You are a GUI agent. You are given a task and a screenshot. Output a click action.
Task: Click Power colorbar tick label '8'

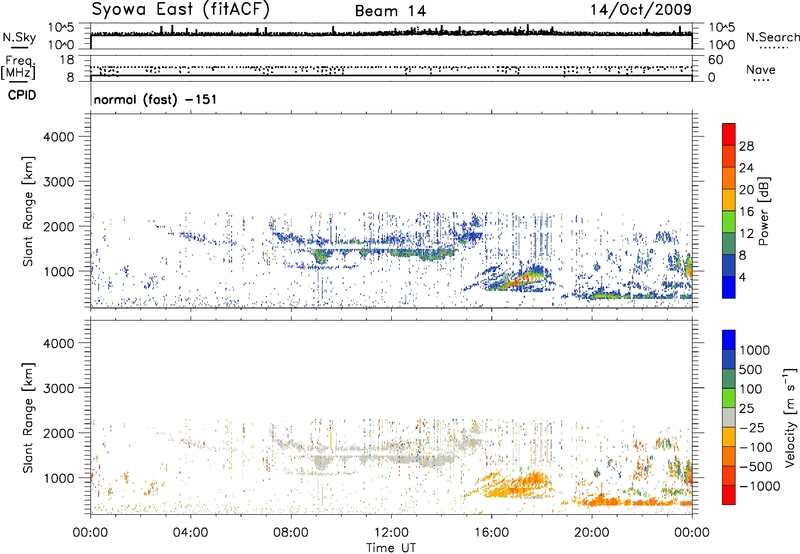point(743,256)
